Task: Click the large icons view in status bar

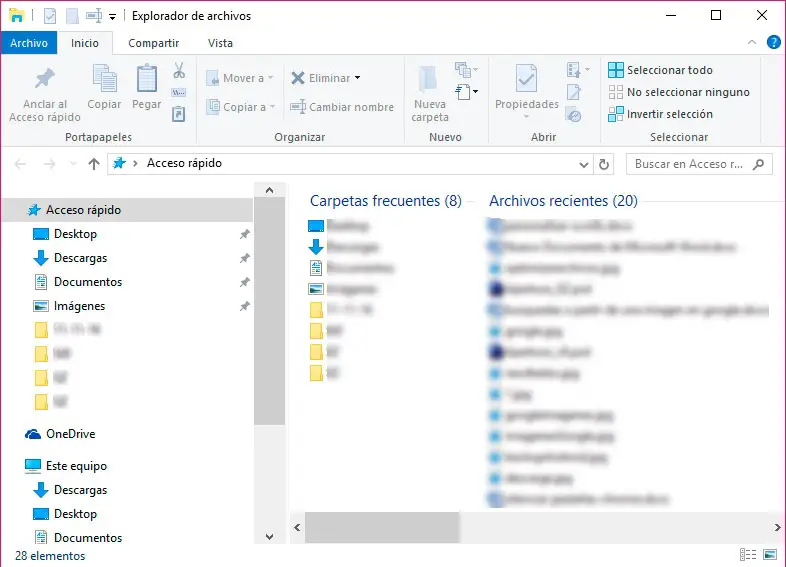Action: (770, 554)
